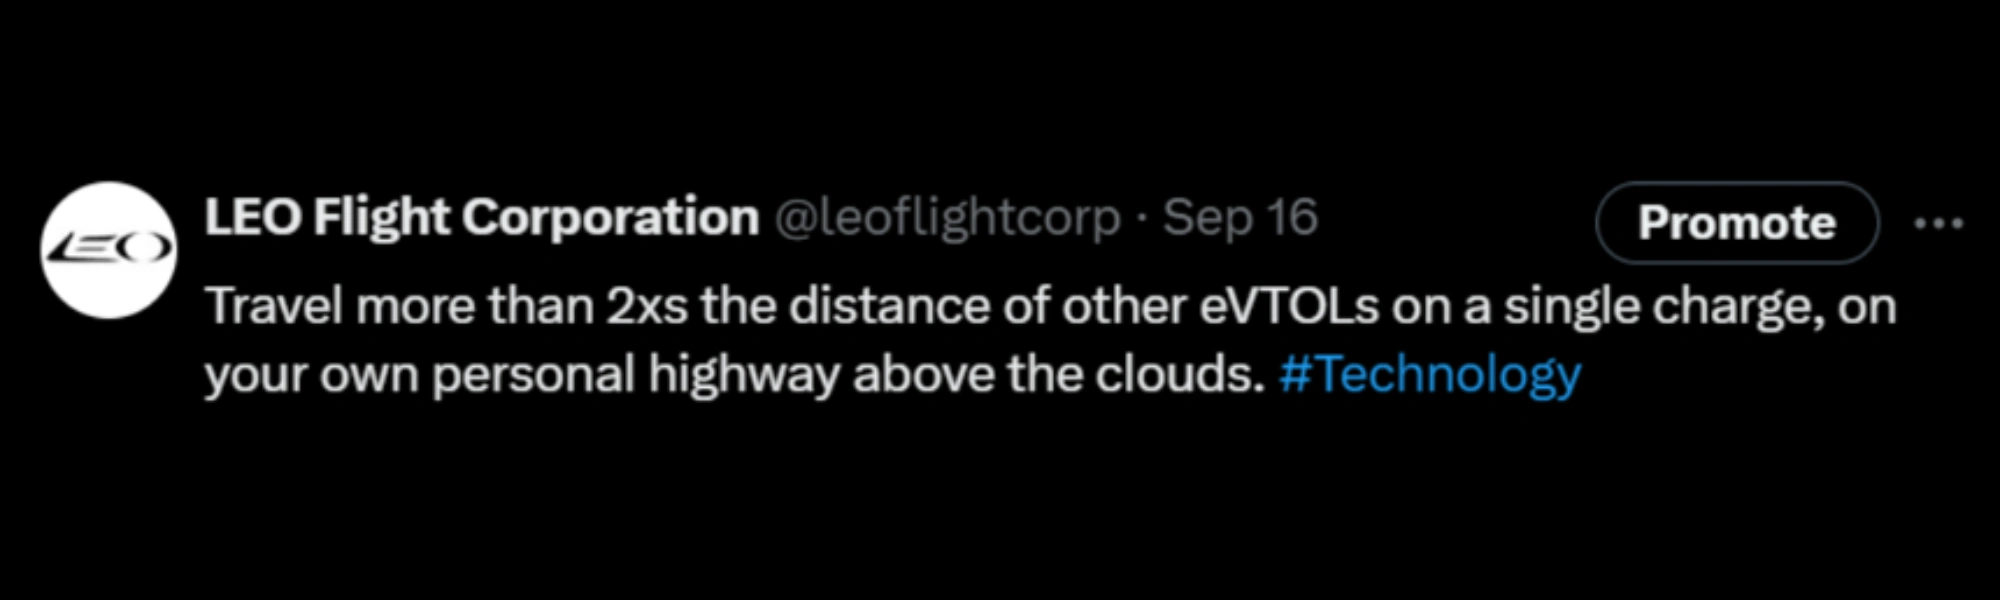
Task: Open the #Technology hashtag link
Action: point(1430,375)
